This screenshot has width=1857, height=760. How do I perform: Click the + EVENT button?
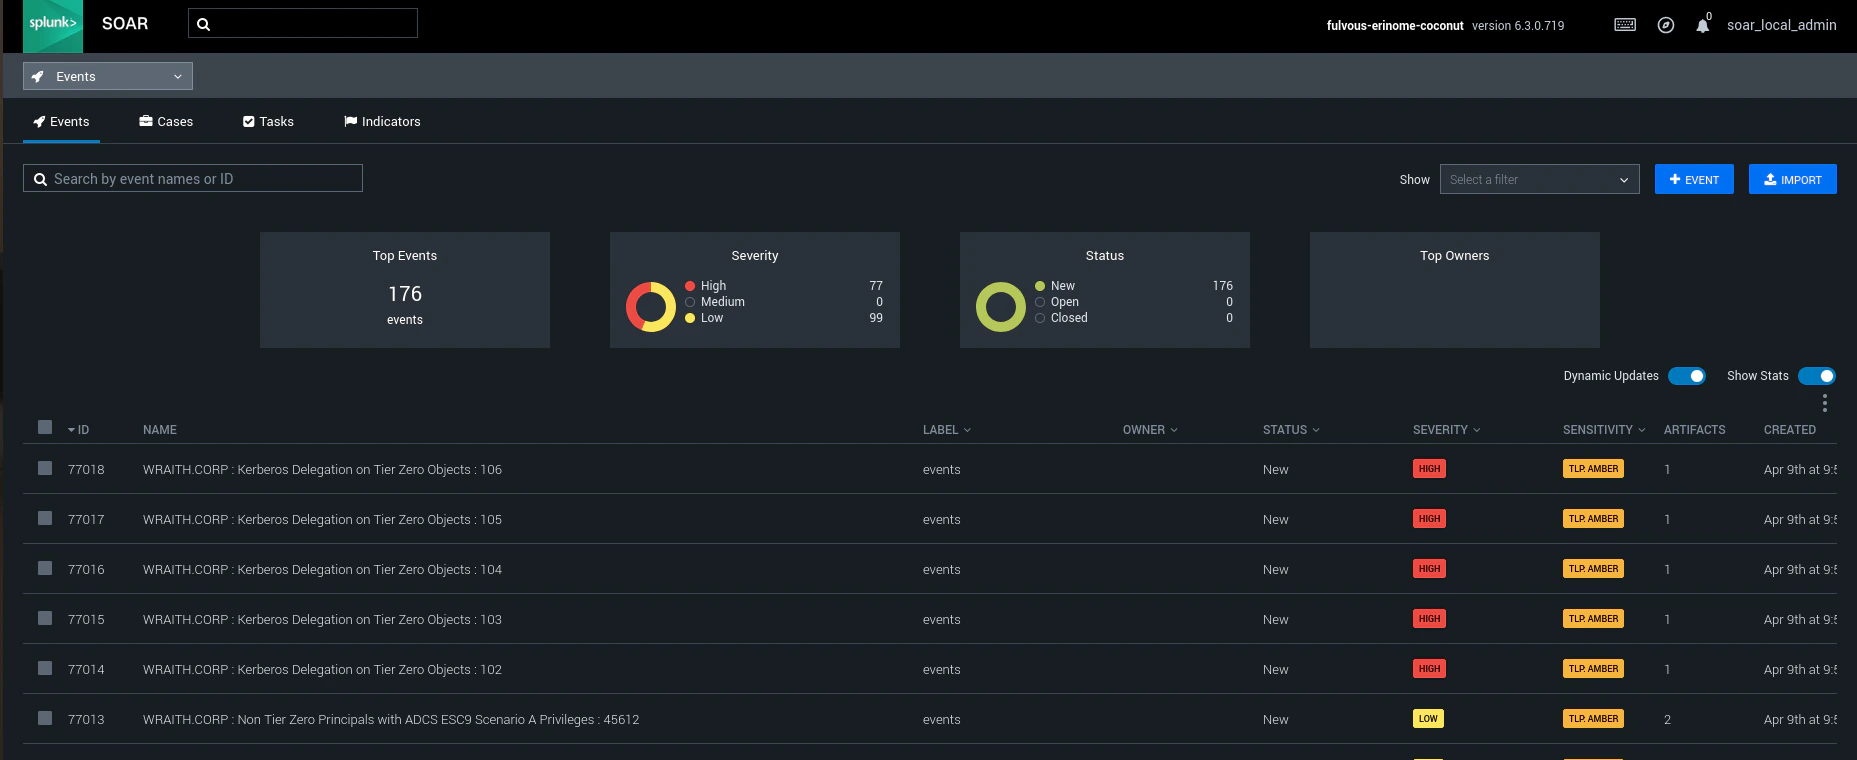(x=1694, y=179)
